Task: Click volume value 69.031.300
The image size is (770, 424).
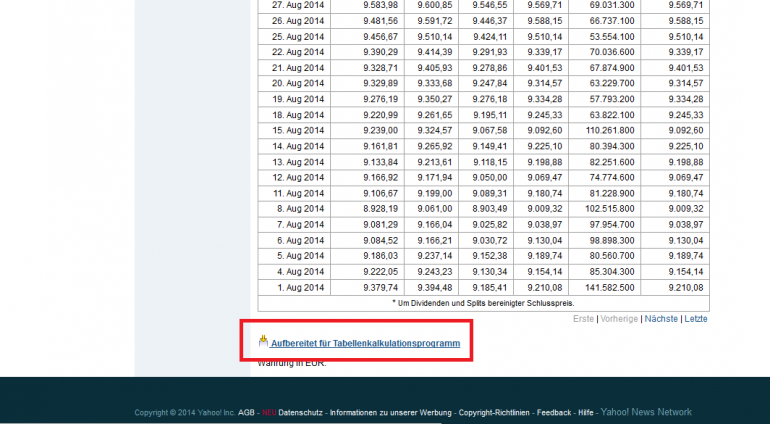Action: (x=612, y=5)
